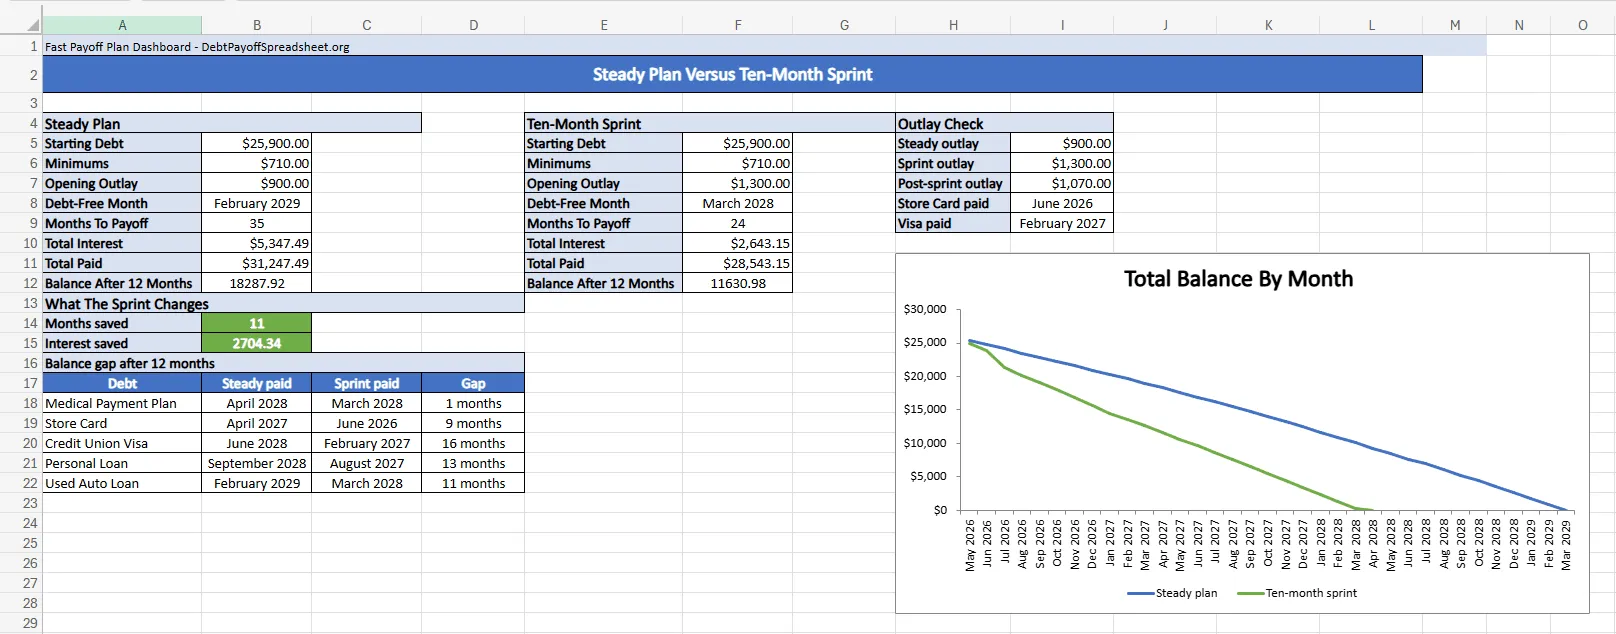Screen dimensions: 1616x634
Task: Click the select-all corner of the sheet
Action: coord(21,25)
